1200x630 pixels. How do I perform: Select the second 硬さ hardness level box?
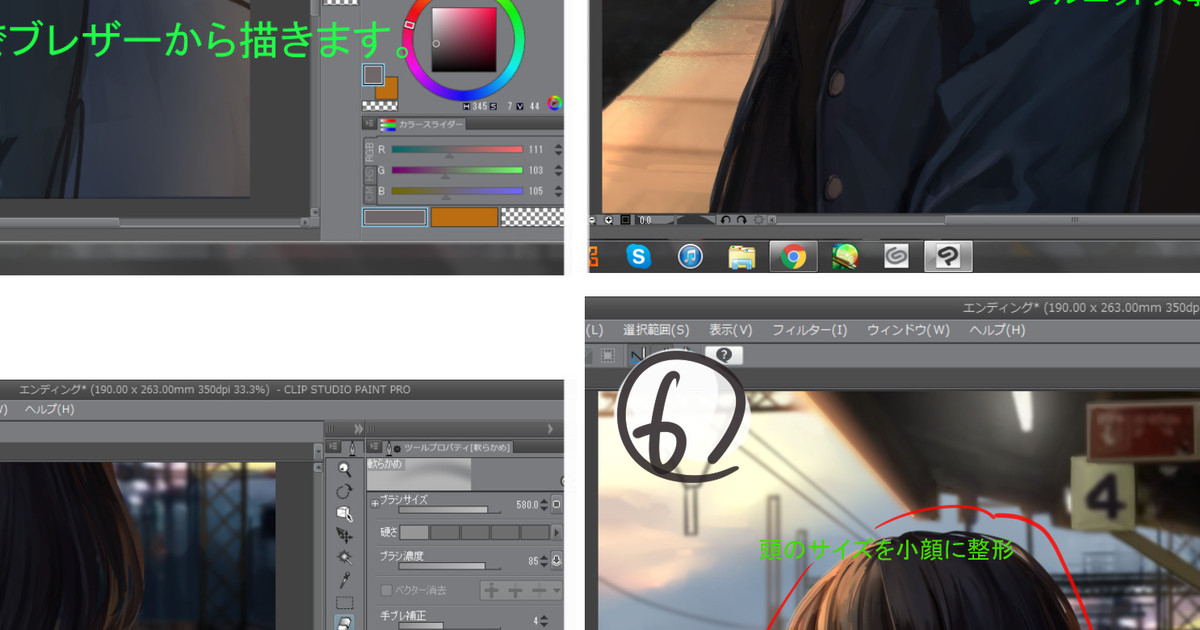click(x=445, y=532)
